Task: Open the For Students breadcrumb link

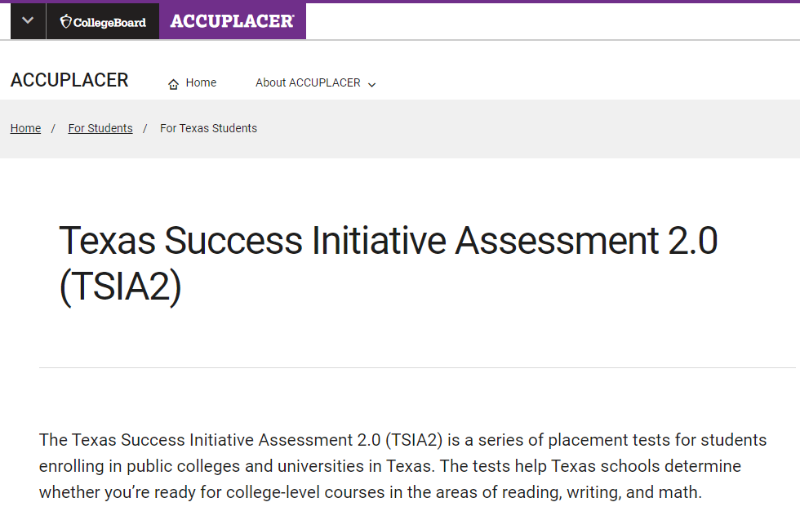Action: click(100, 129)
